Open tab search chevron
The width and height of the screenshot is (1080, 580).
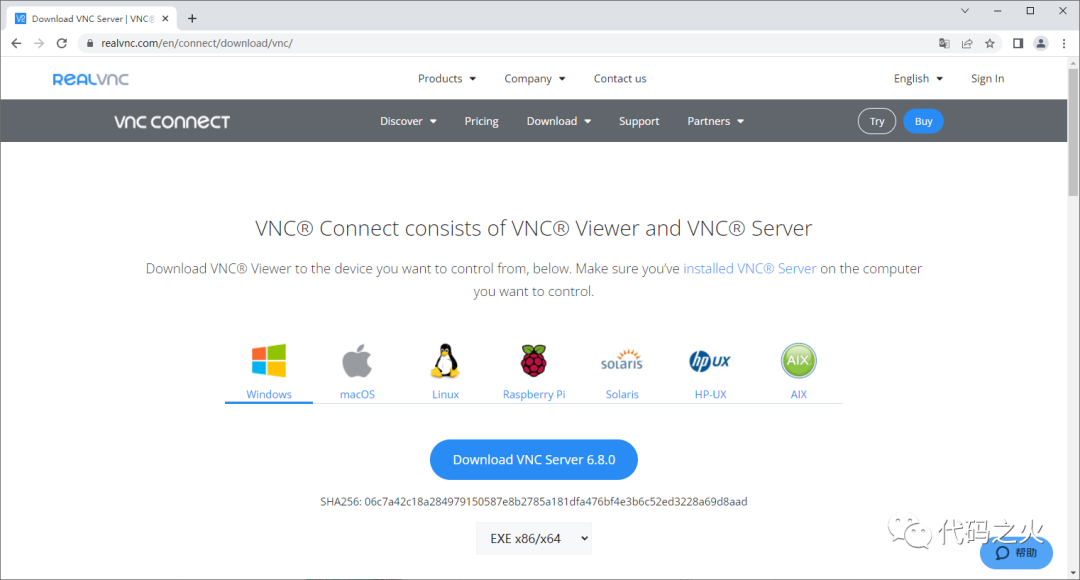point(965,11)
